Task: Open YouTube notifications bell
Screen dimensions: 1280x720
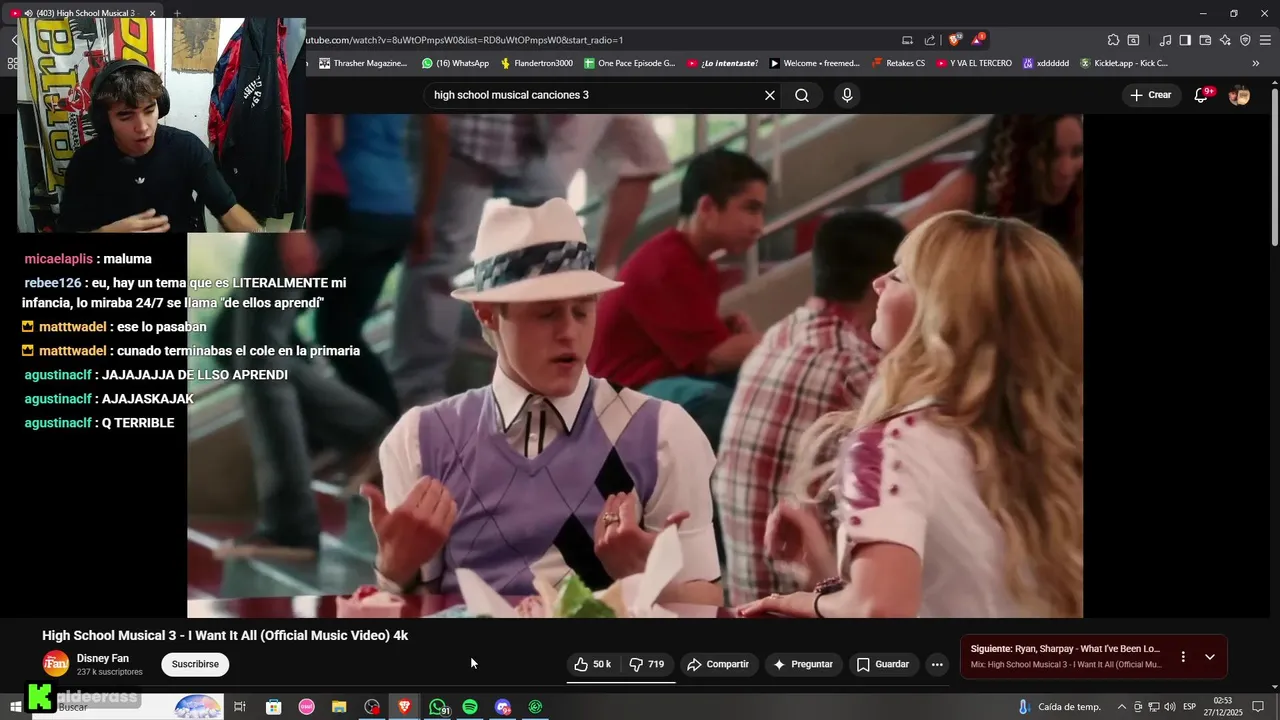Action: click(x=1203, y=95)
